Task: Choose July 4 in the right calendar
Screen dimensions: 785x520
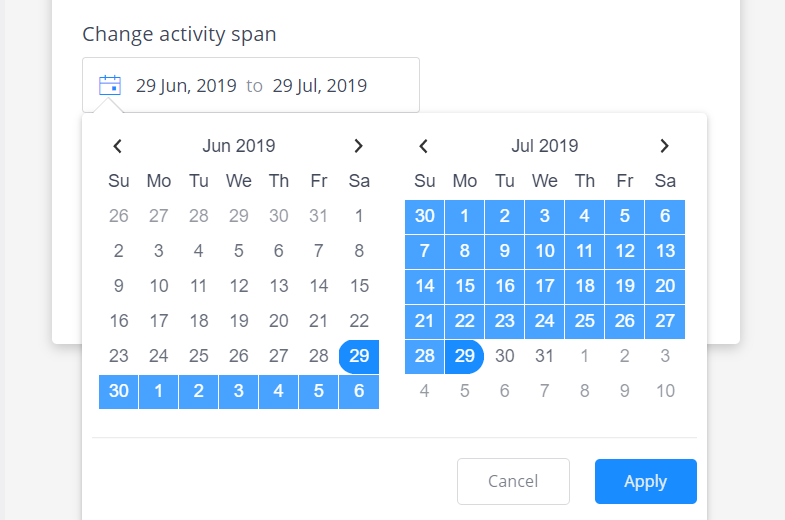Action: [x=585, y=216]
